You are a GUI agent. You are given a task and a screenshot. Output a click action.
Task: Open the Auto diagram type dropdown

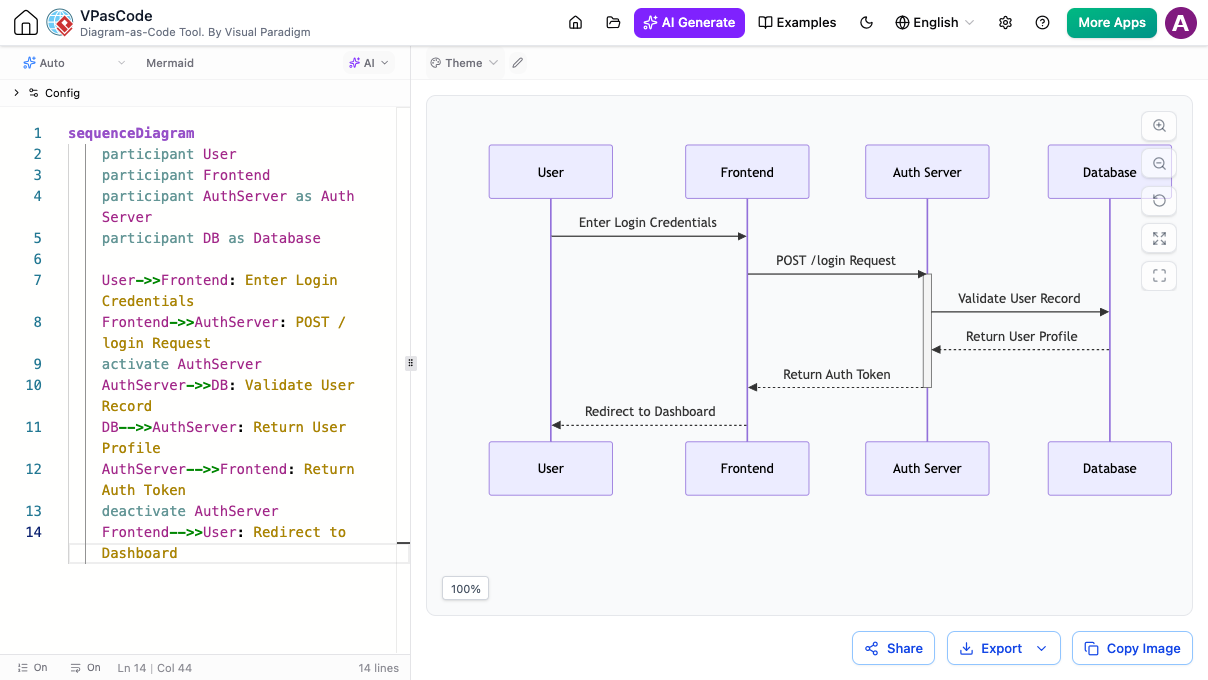pyautogui.click(x=74, y=63)
